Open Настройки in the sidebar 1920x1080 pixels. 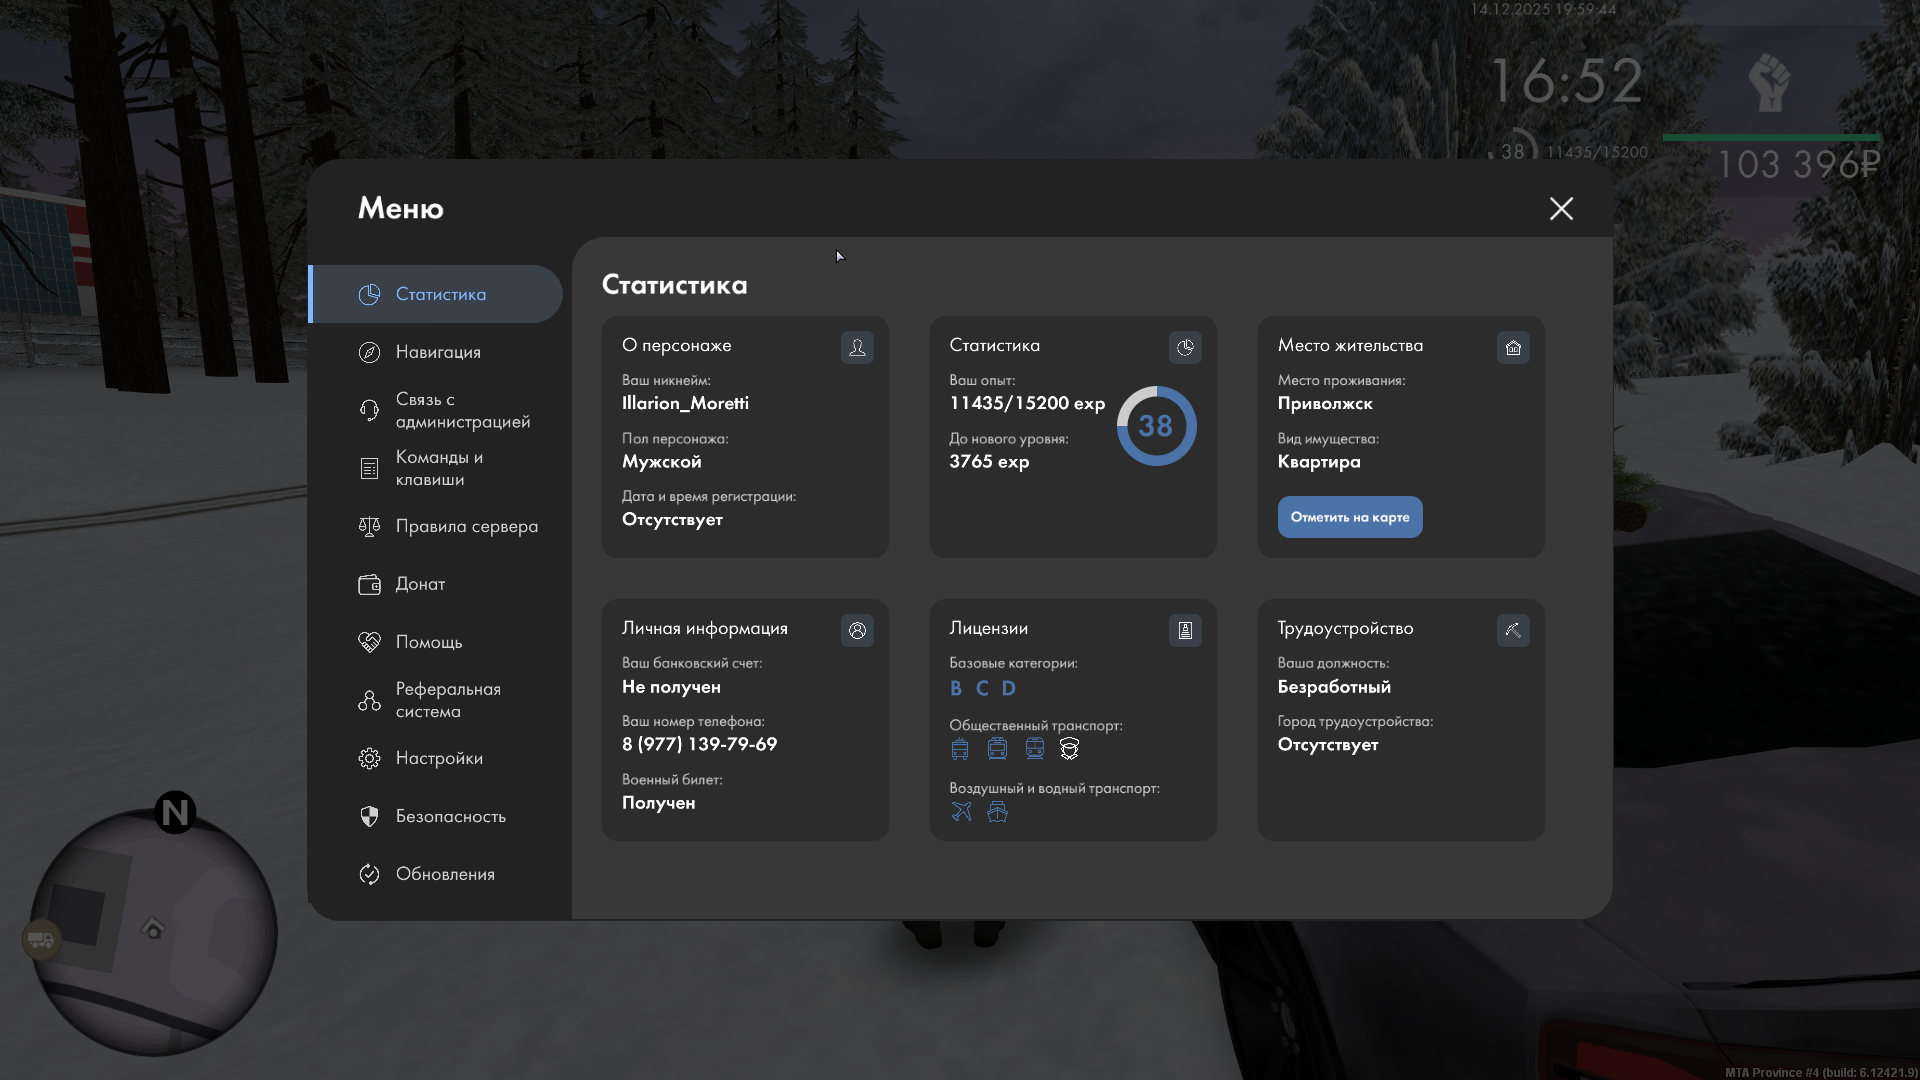438,758
